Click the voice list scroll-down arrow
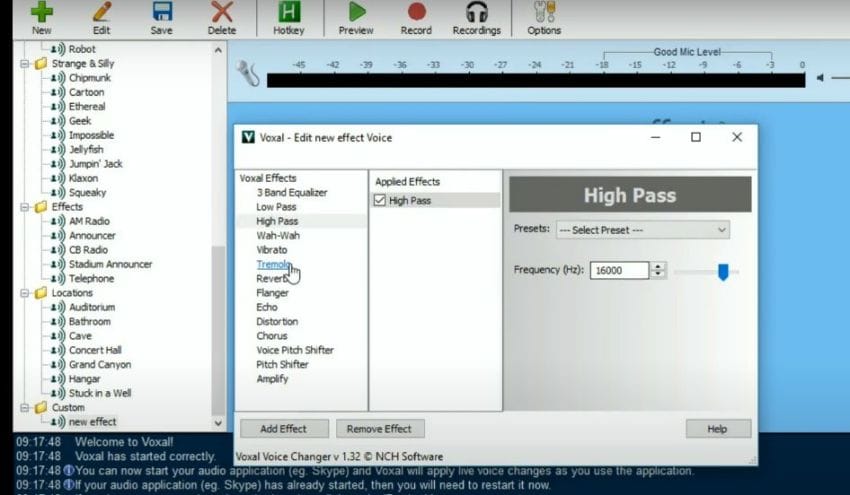Screen dimensions: 850x495 [218, 423]
